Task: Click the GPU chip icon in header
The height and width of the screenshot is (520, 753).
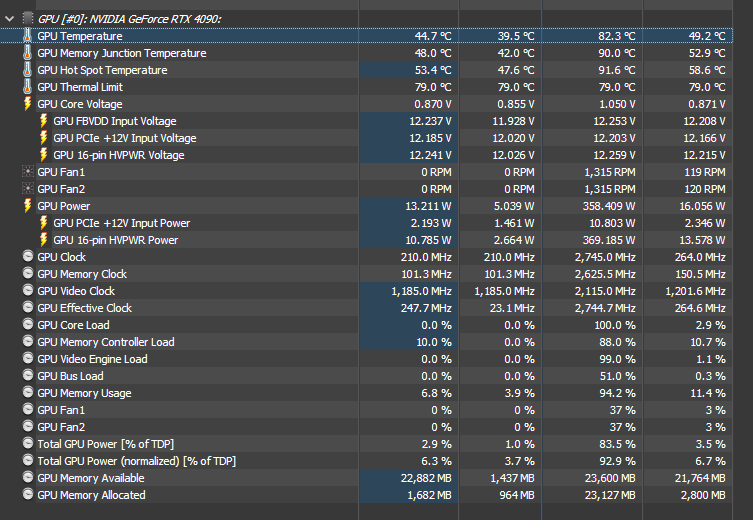Action: point(28,19)
